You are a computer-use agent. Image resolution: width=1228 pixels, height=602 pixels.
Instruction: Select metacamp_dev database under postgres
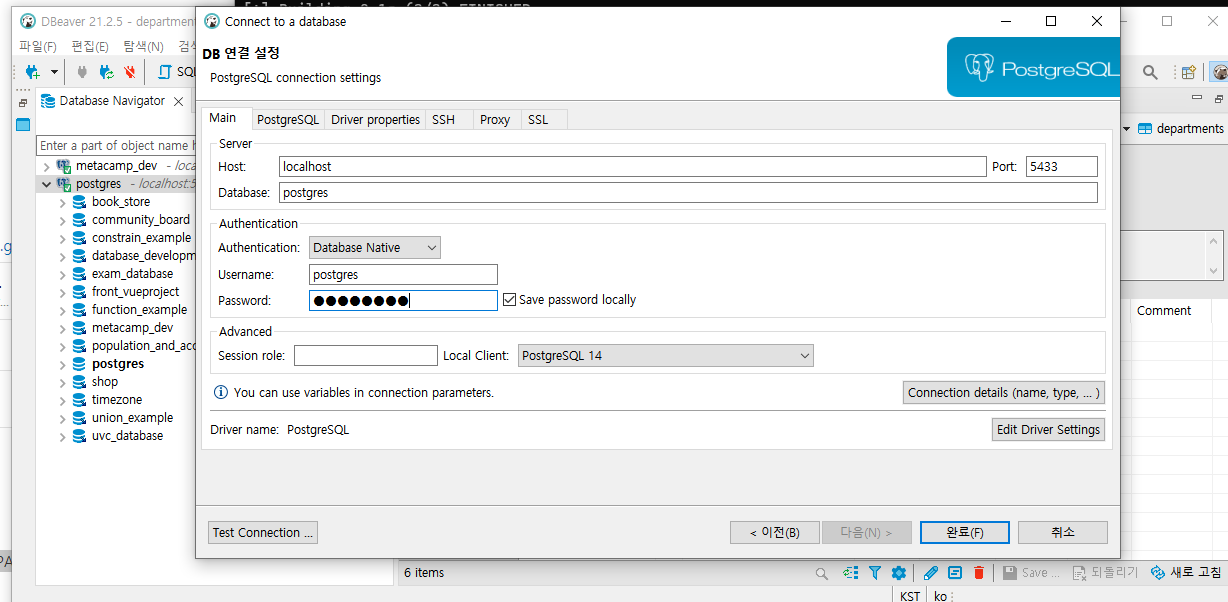click(132, 328)
